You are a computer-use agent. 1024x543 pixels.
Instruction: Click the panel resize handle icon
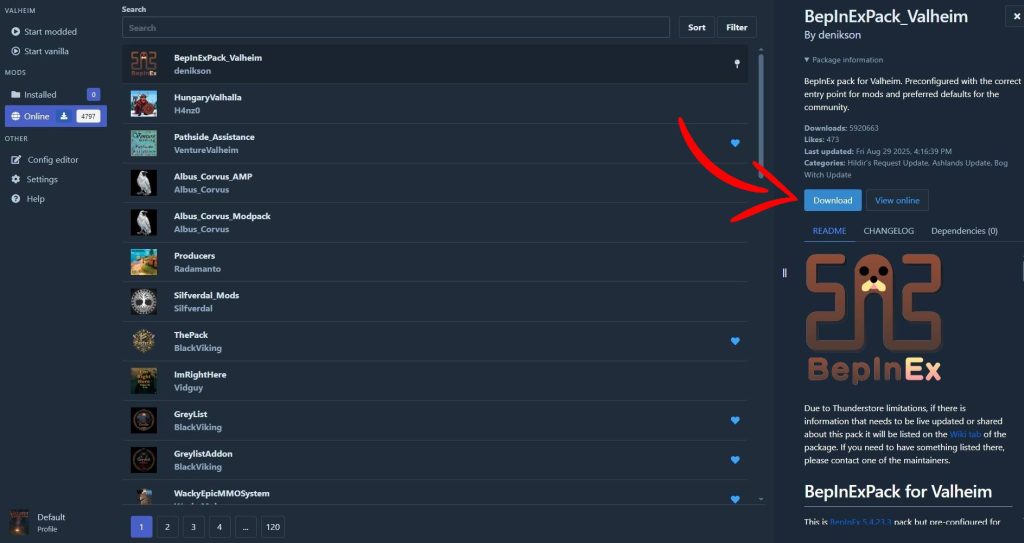pyautogui.click(x=784, y=272)
